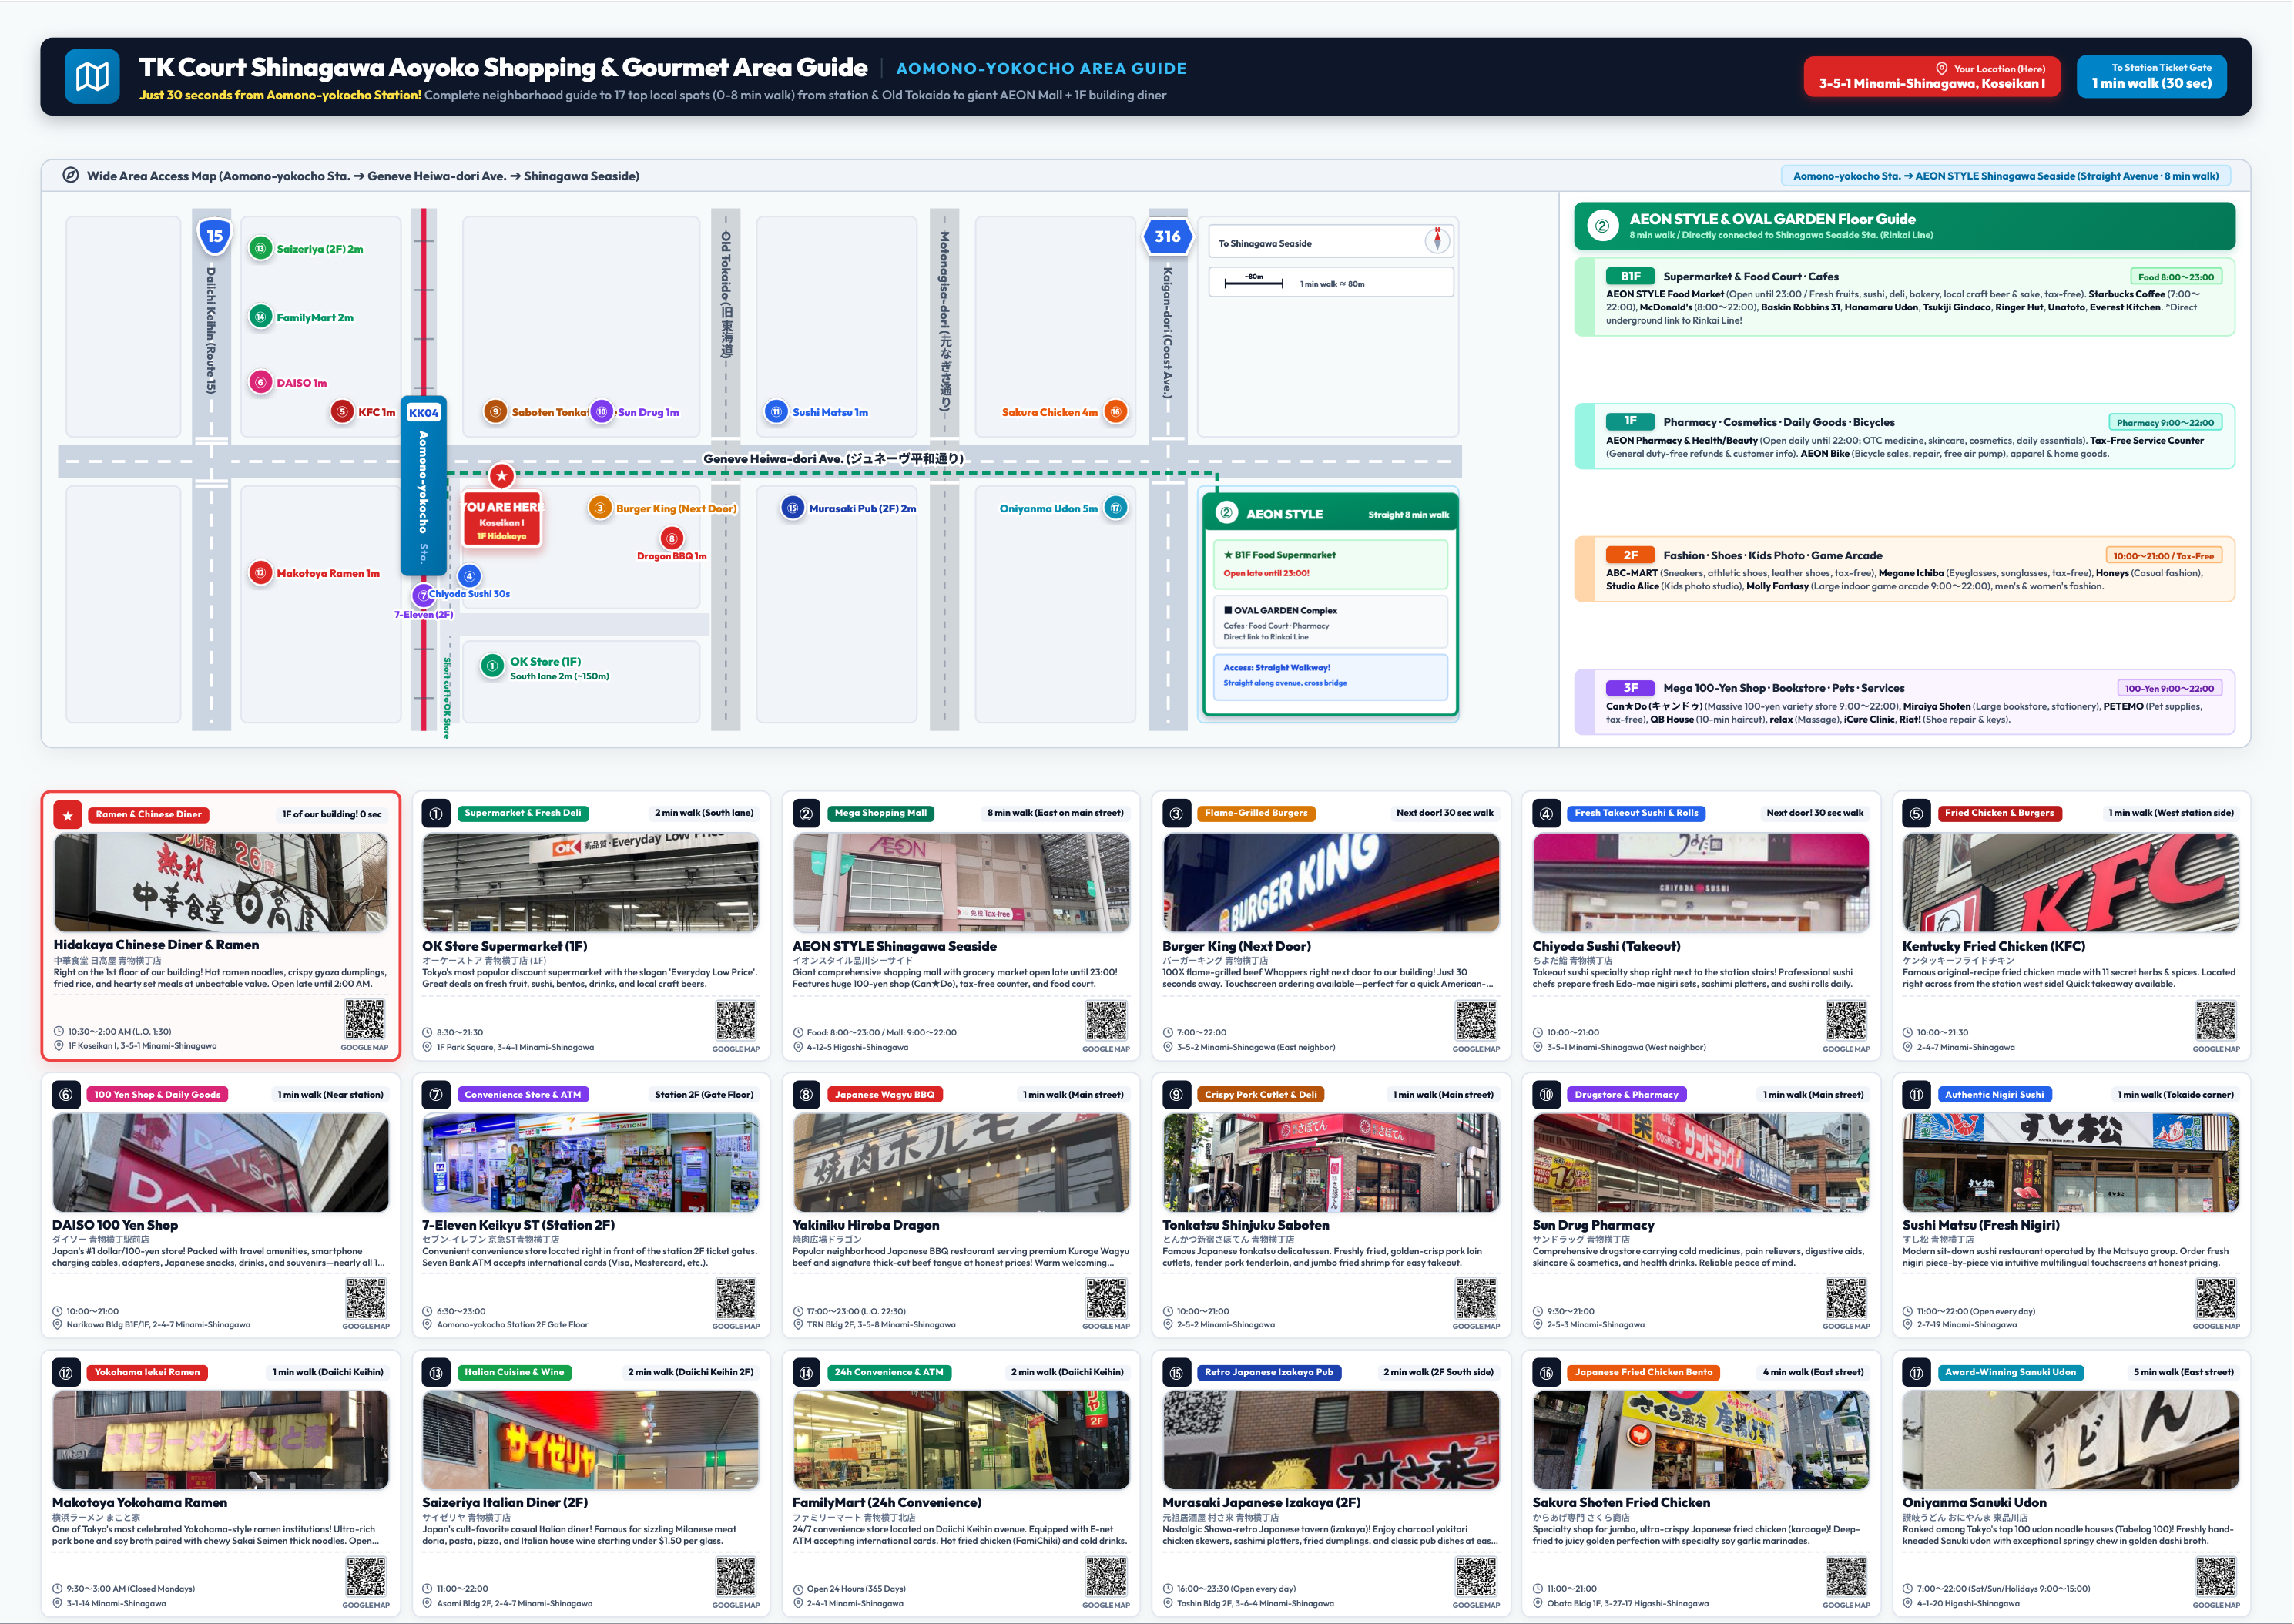Click map pin 6 for DAISO

(260, 382)
